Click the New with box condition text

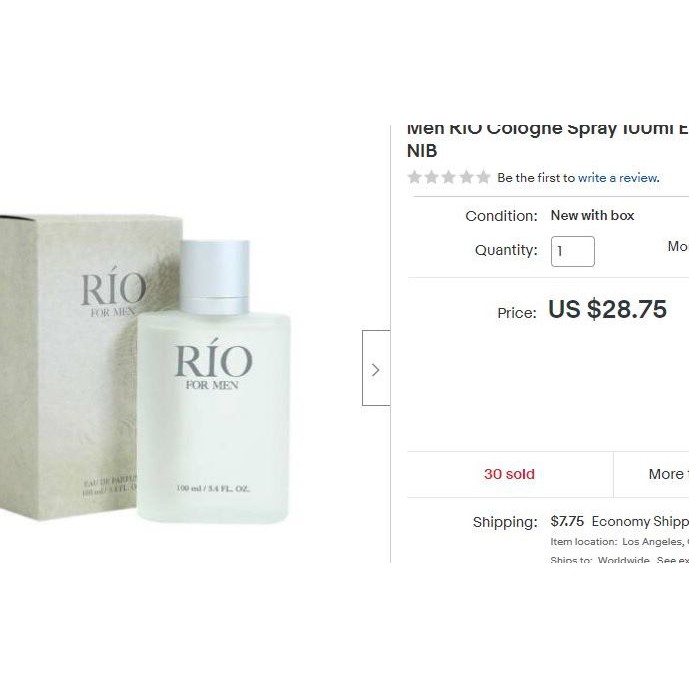[x=592, y=215]
